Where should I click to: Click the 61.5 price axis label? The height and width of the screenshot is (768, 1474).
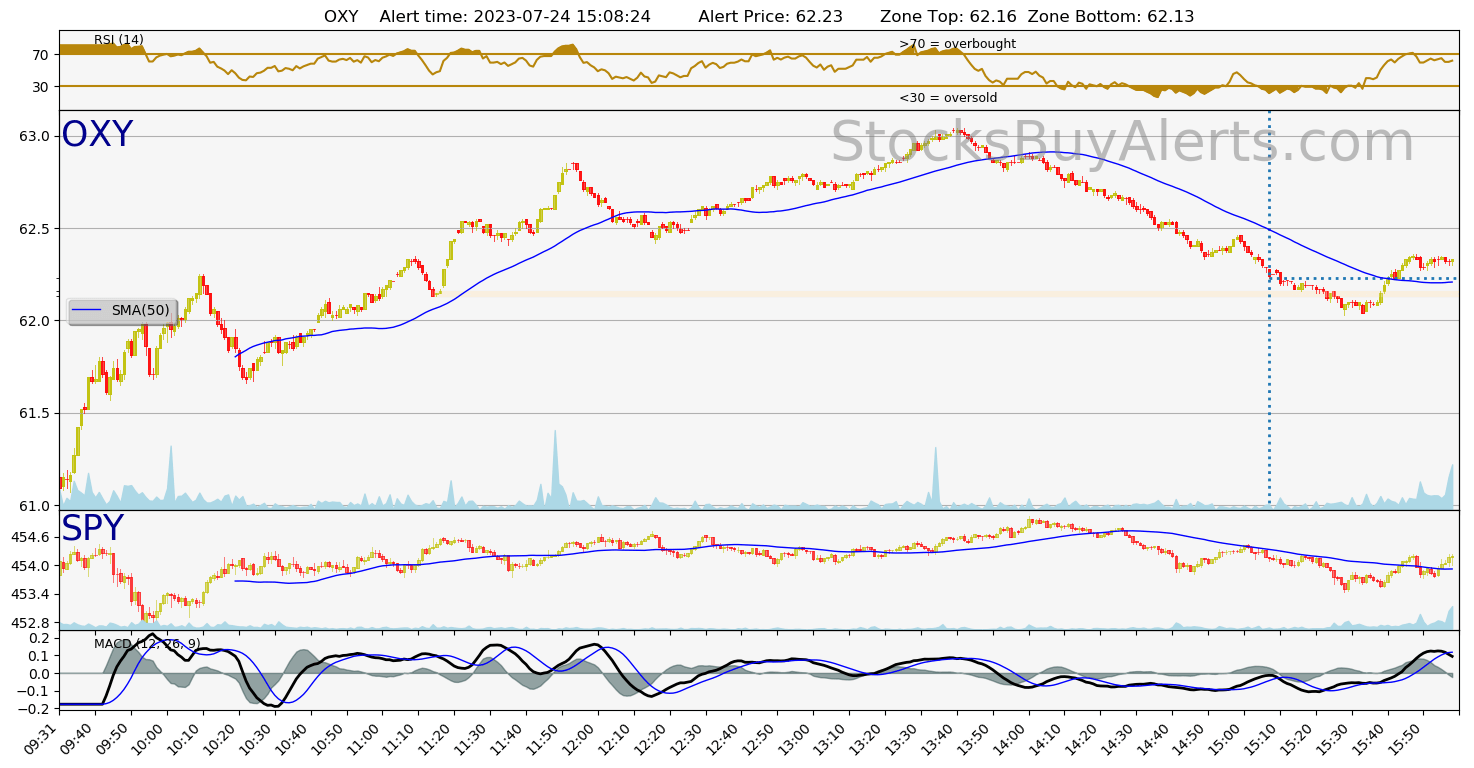point(36,413)
